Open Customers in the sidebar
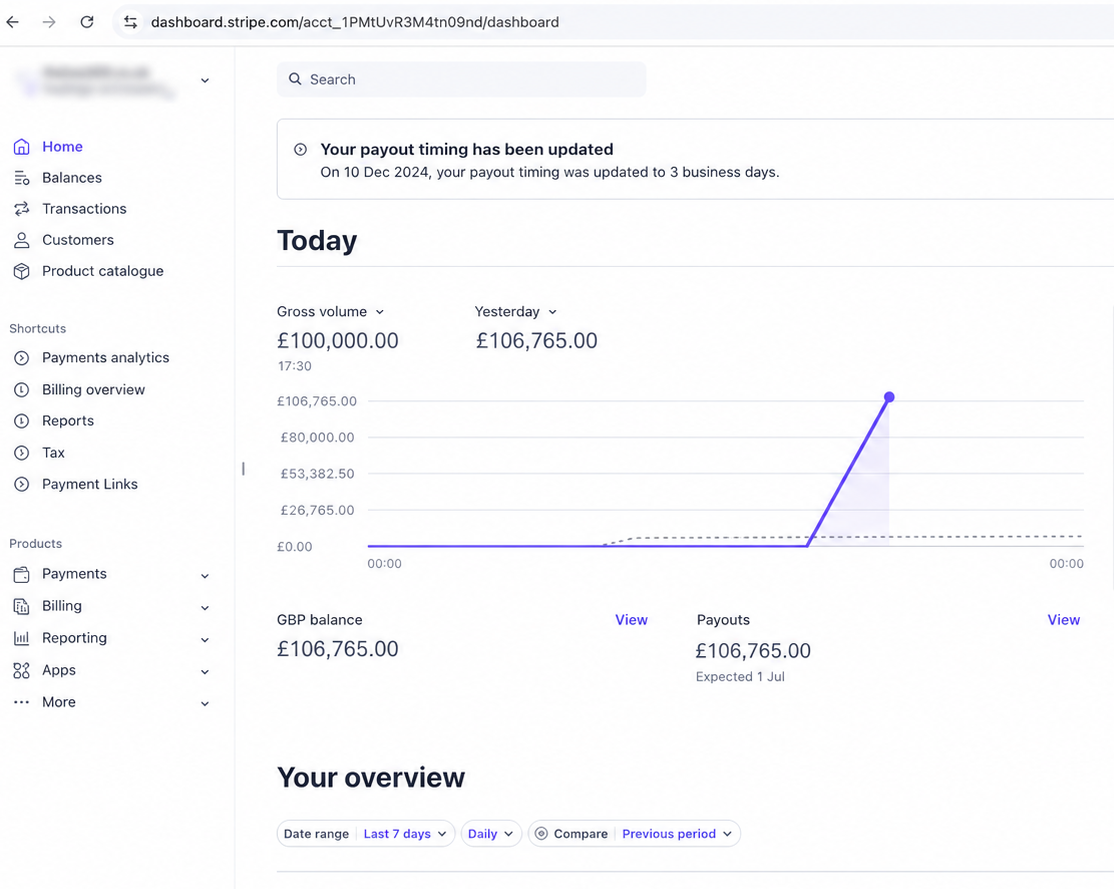The height and width of the screenshot is (889, 1114). coord(77,240)
